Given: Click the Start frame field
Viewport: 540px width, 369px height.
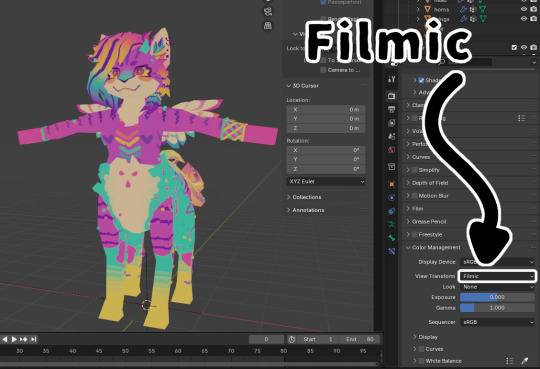Looking at the screenshot, I should pos(318,339).
